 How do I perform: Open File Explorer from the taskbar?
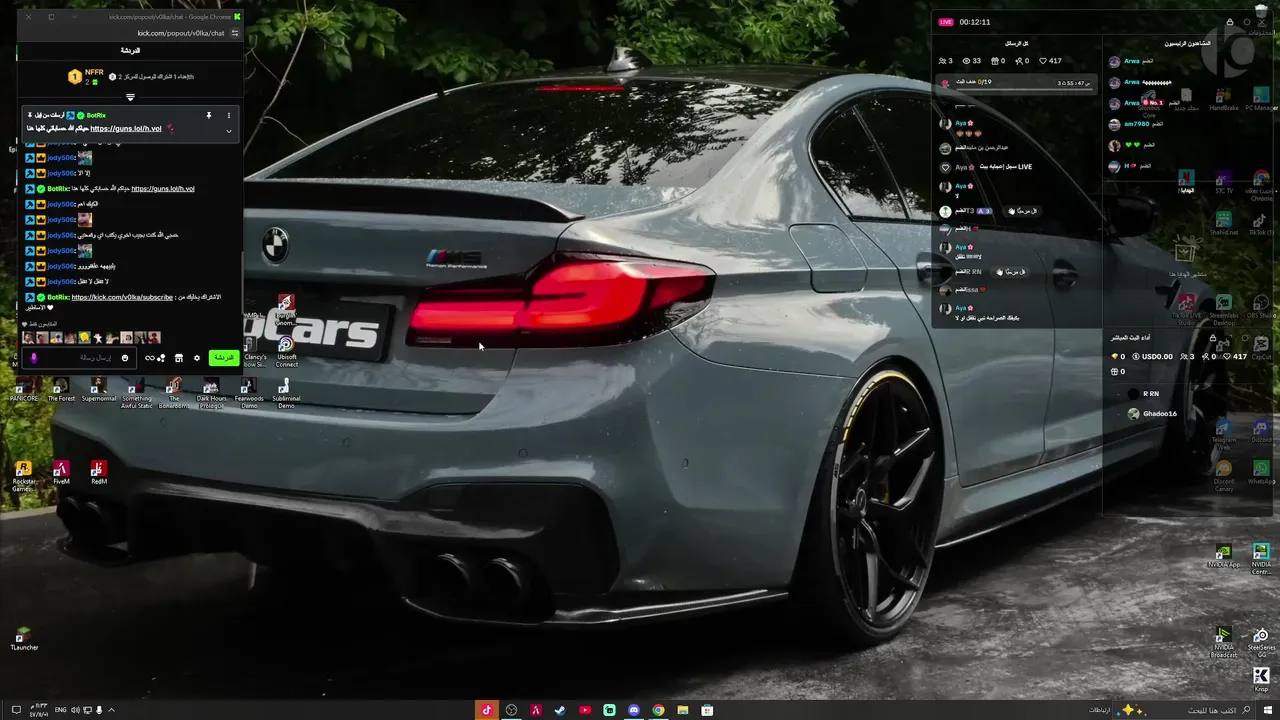(683, 710)
